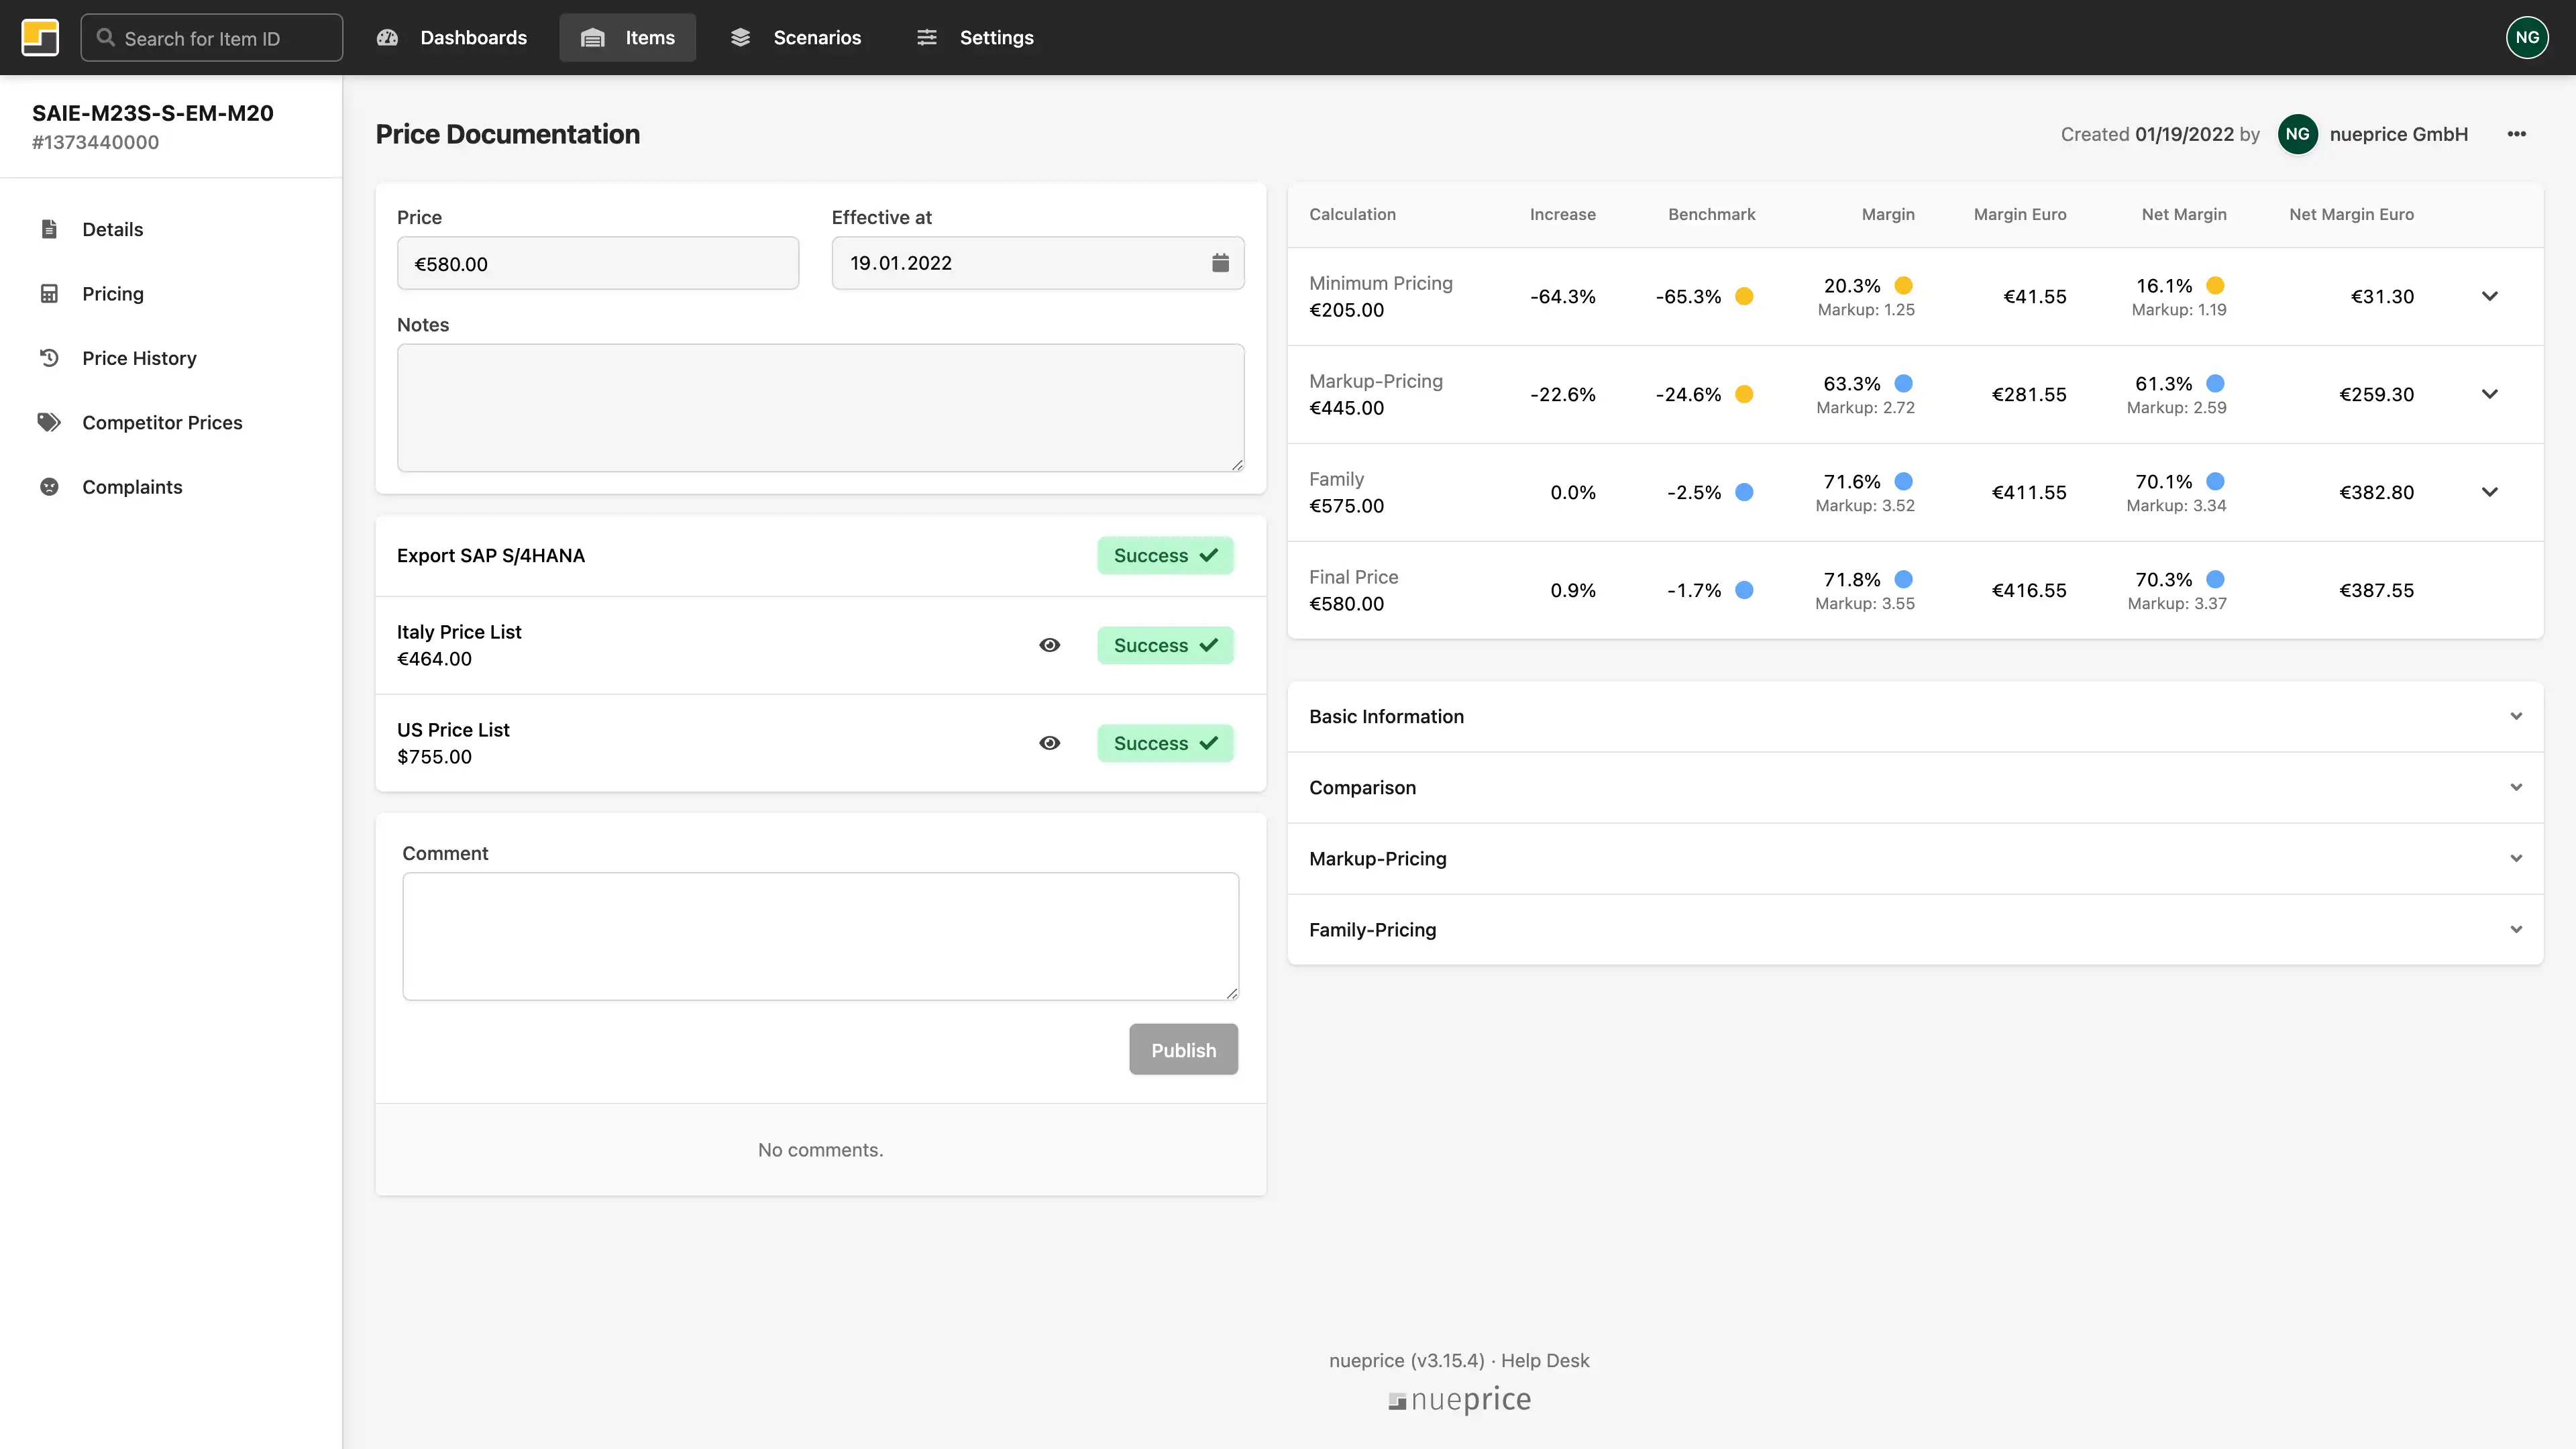
Task: Click inside the Comment text box
Action: tap(820, 936)
